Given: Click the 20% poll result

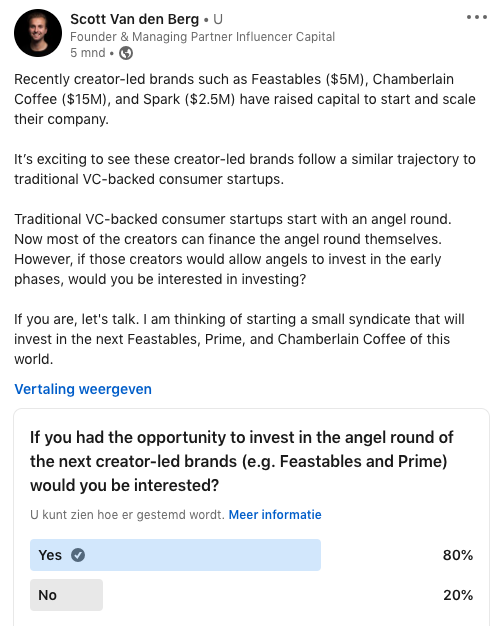Looking at the screenshot, I should (x=458, y=595).
